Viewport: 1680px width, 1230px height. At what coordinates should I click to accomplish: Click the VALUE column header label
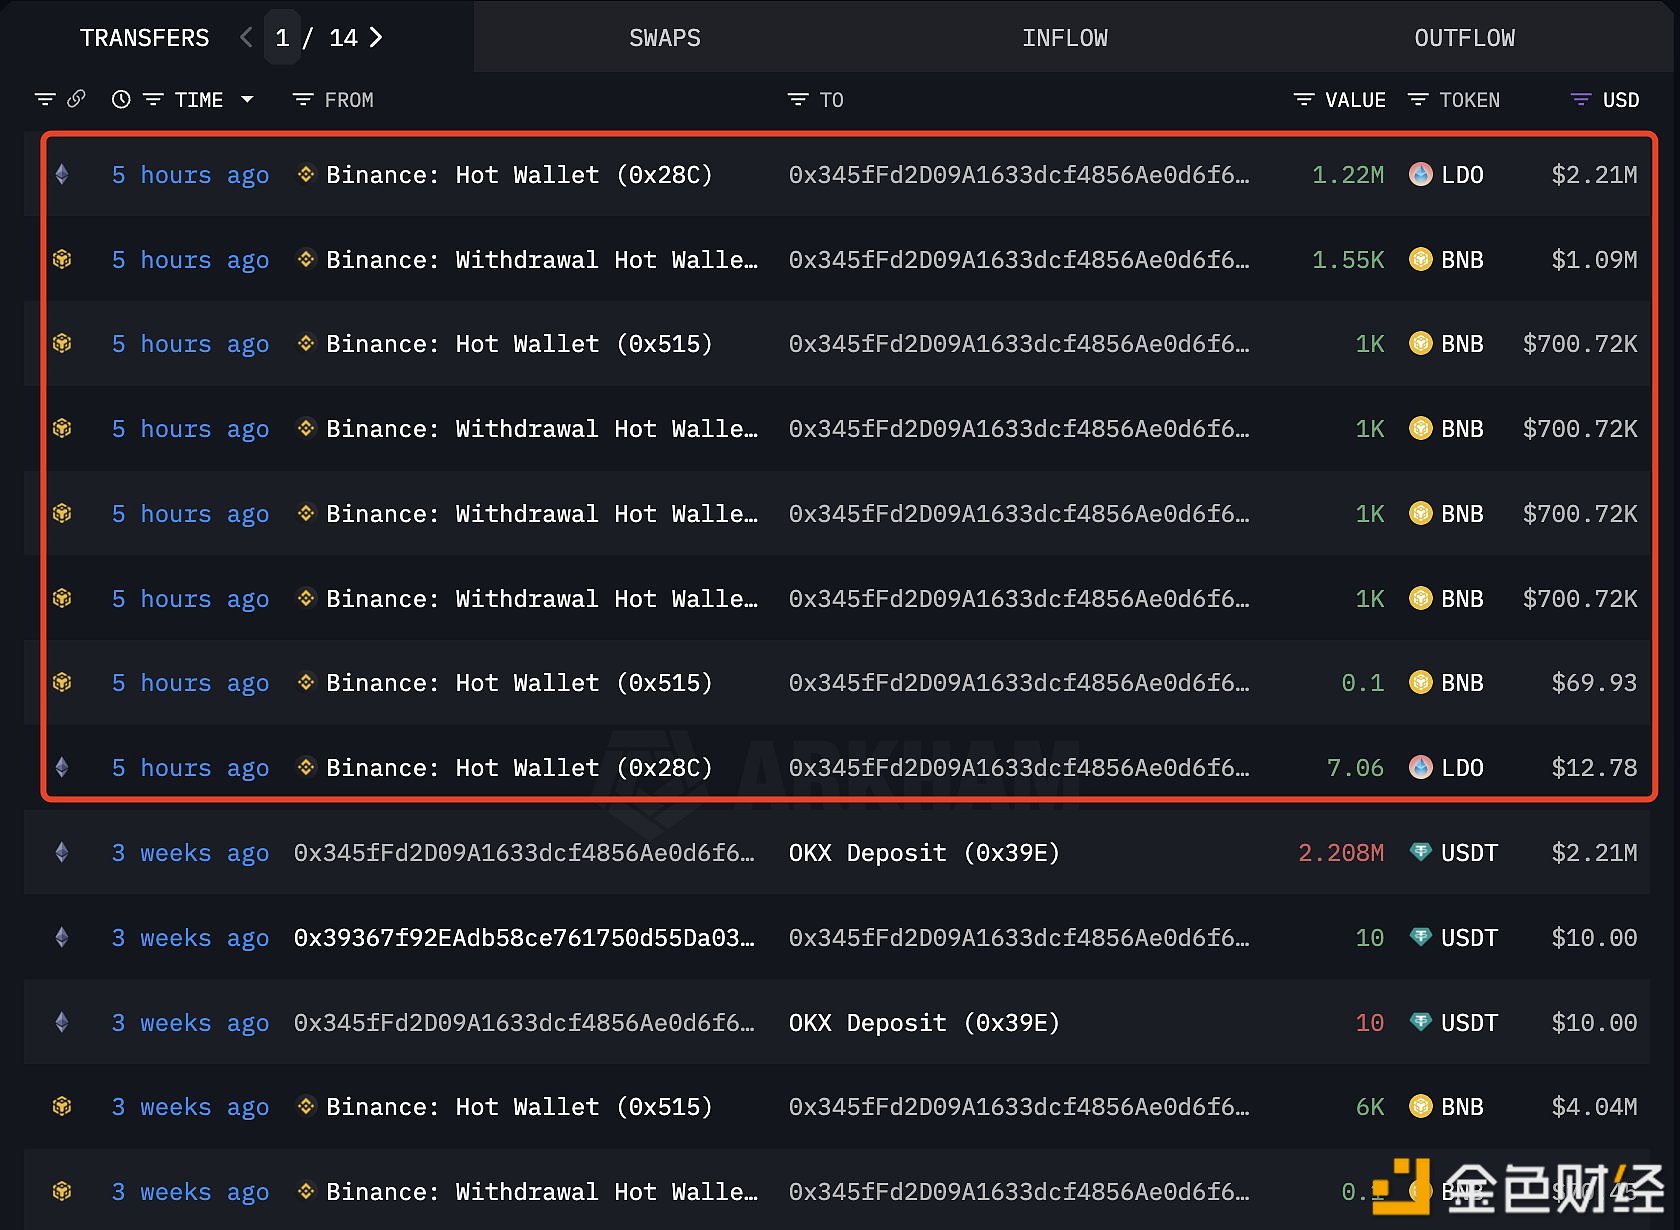click(x=1355, y=100)
